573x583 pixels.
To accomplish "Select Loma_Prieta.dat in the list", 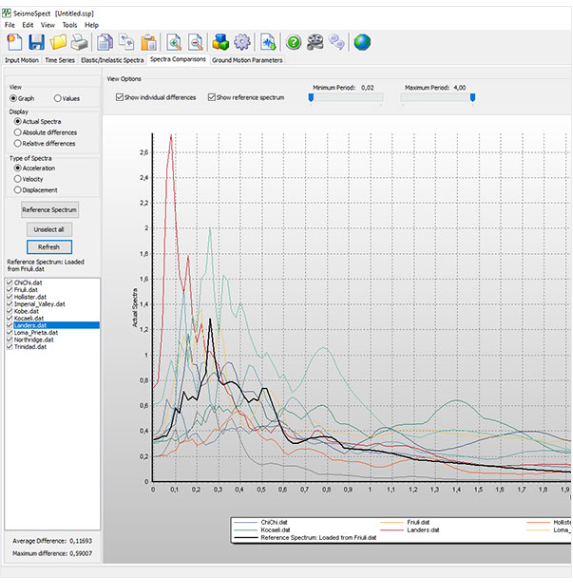I will (36, 332).
